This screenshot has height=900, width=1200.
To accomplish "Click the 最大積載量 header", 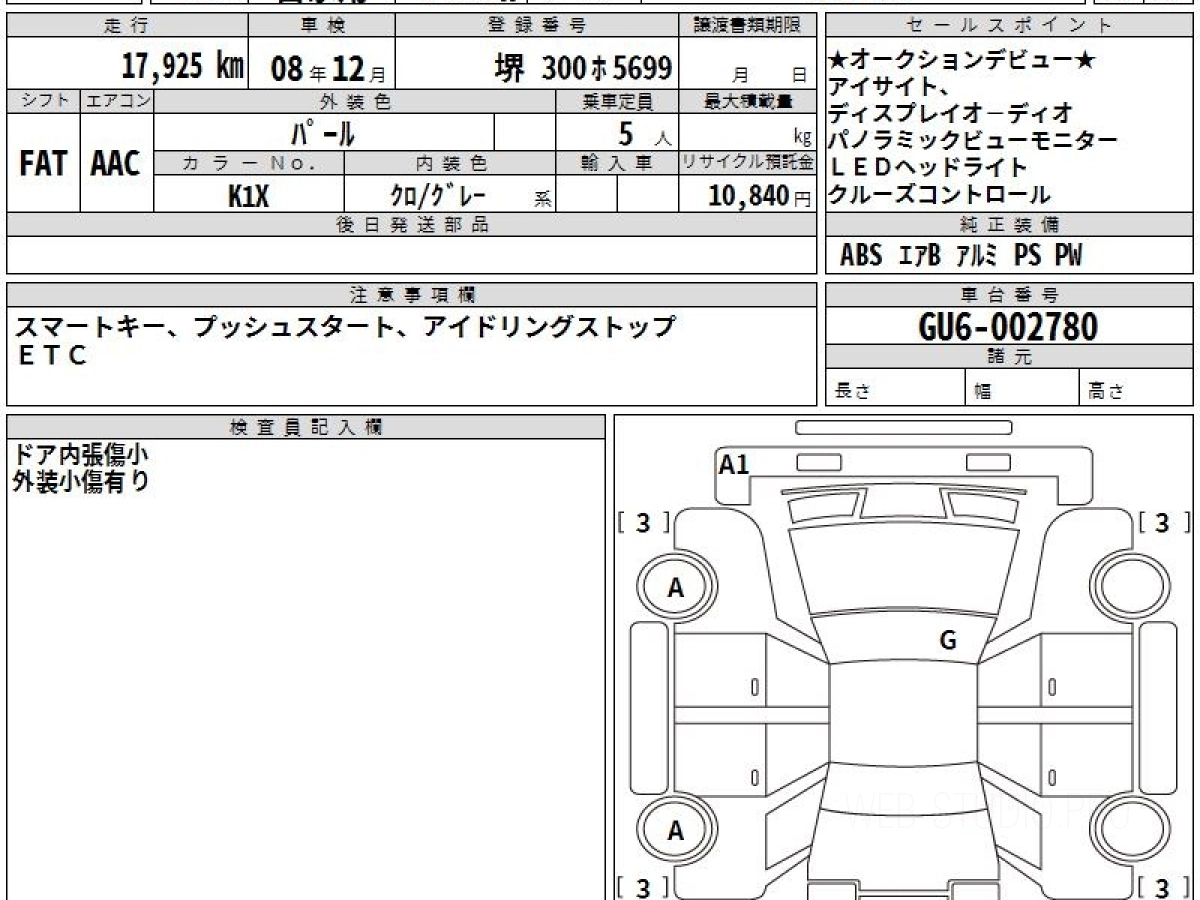I will pyautogui.click(x=748, y=101).
